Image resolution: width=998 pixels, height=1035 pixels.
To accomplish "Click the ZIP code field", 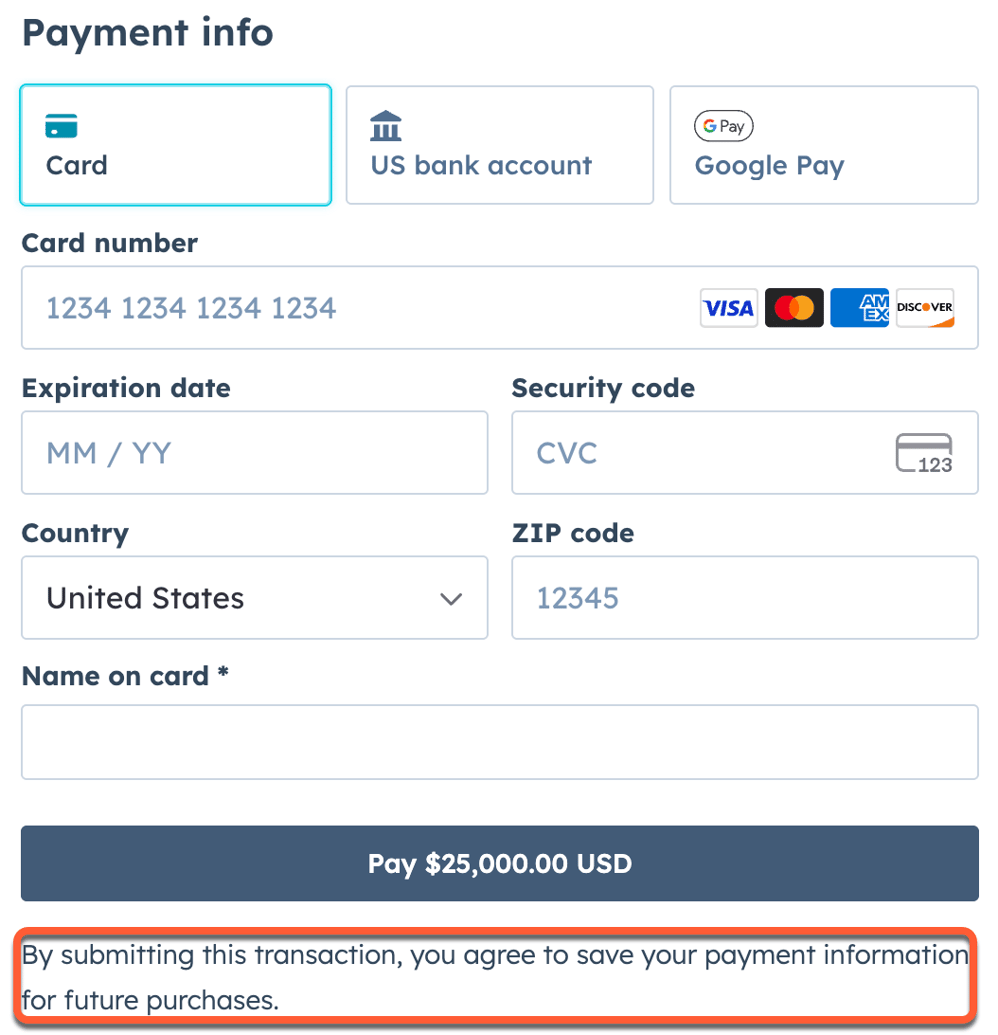I will point(745,598).
